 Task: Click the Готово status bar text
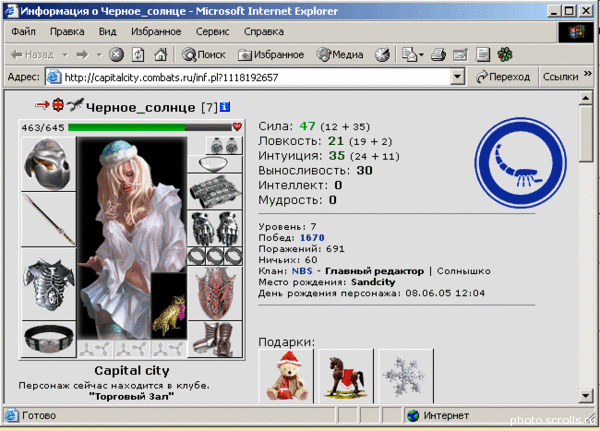point(39,415)
